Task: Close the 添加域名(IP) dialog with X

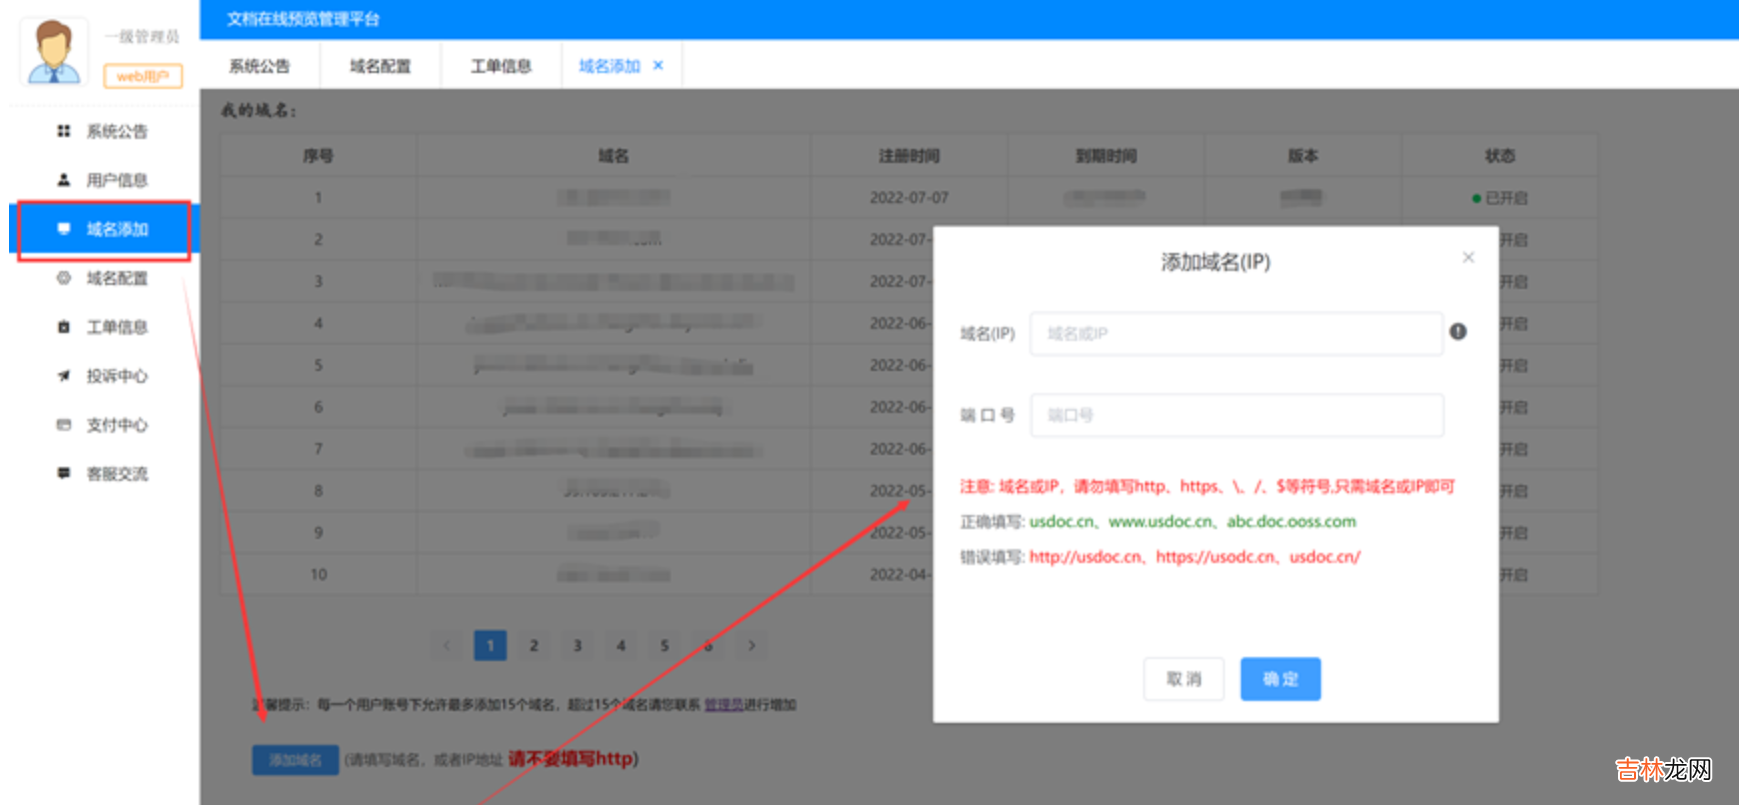Action: 1468,258
